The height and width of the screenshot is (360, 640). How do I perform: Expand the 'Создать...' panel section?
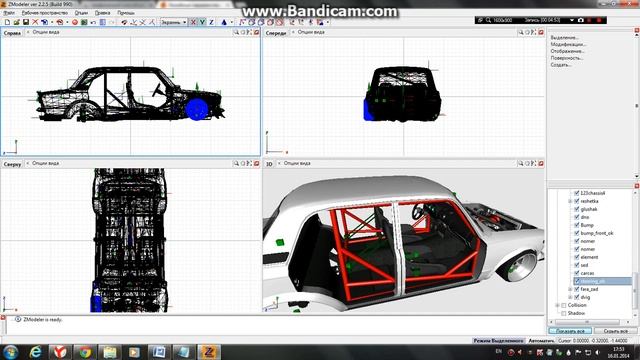[561, 65]
